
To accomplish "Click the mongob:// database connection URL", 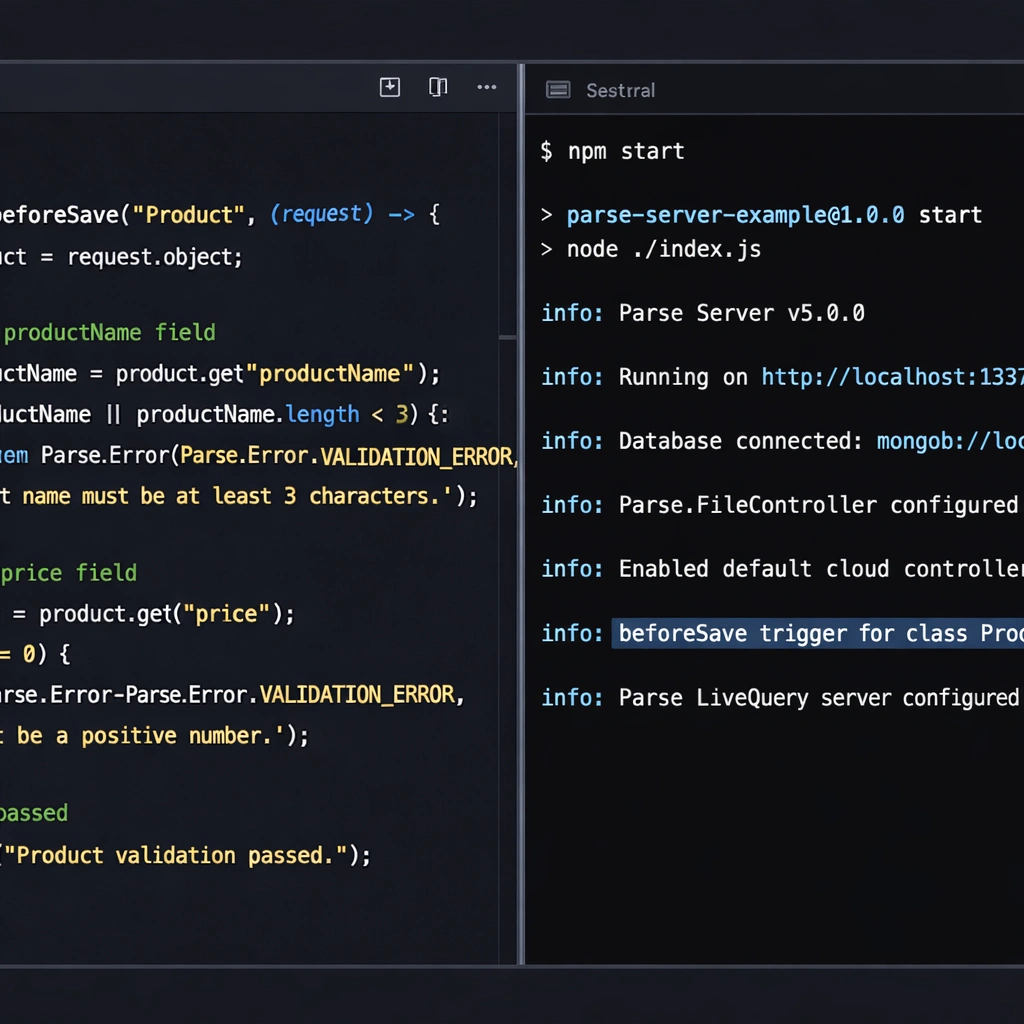I will [x=949, y=441].
